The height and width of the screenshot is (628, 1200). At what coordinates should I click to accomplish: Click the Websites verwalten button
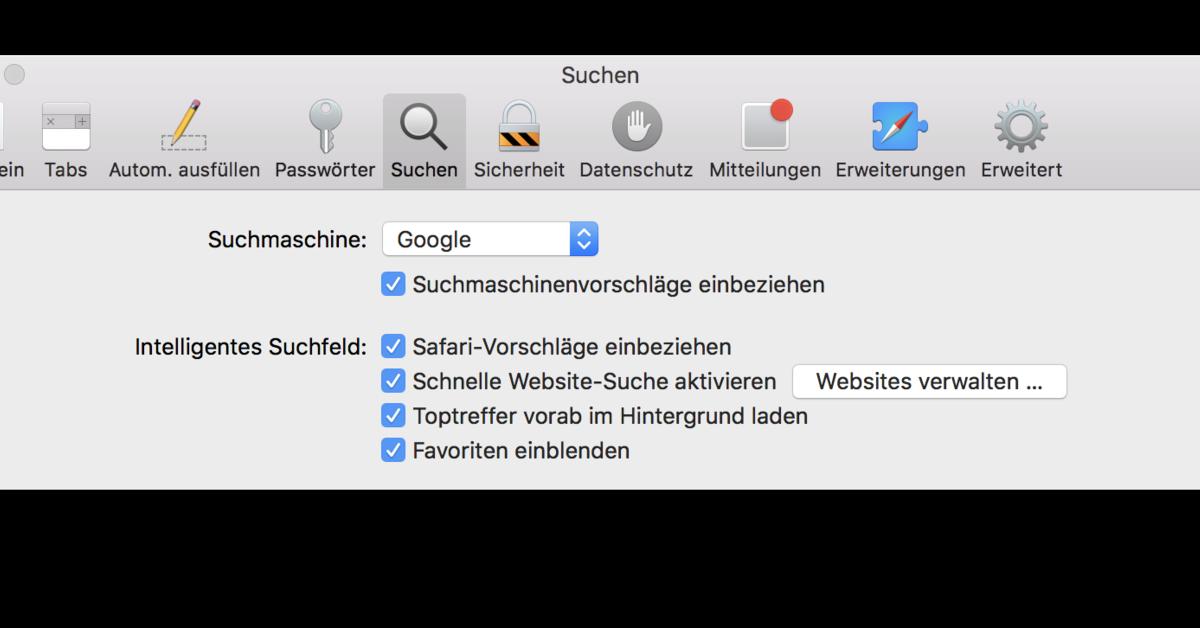pyautogui.click(x=929, y=381)
